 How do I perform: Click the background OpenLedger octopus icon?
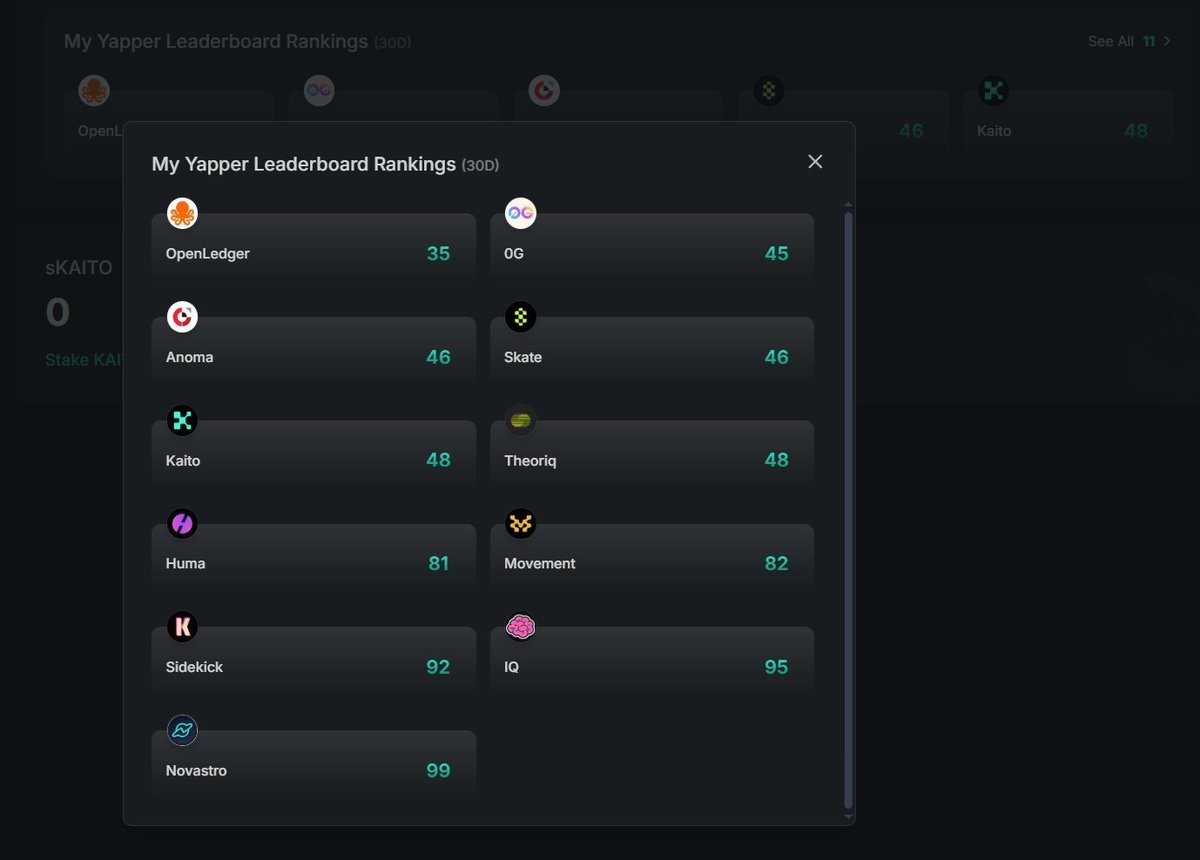click(x=94, y=91)
